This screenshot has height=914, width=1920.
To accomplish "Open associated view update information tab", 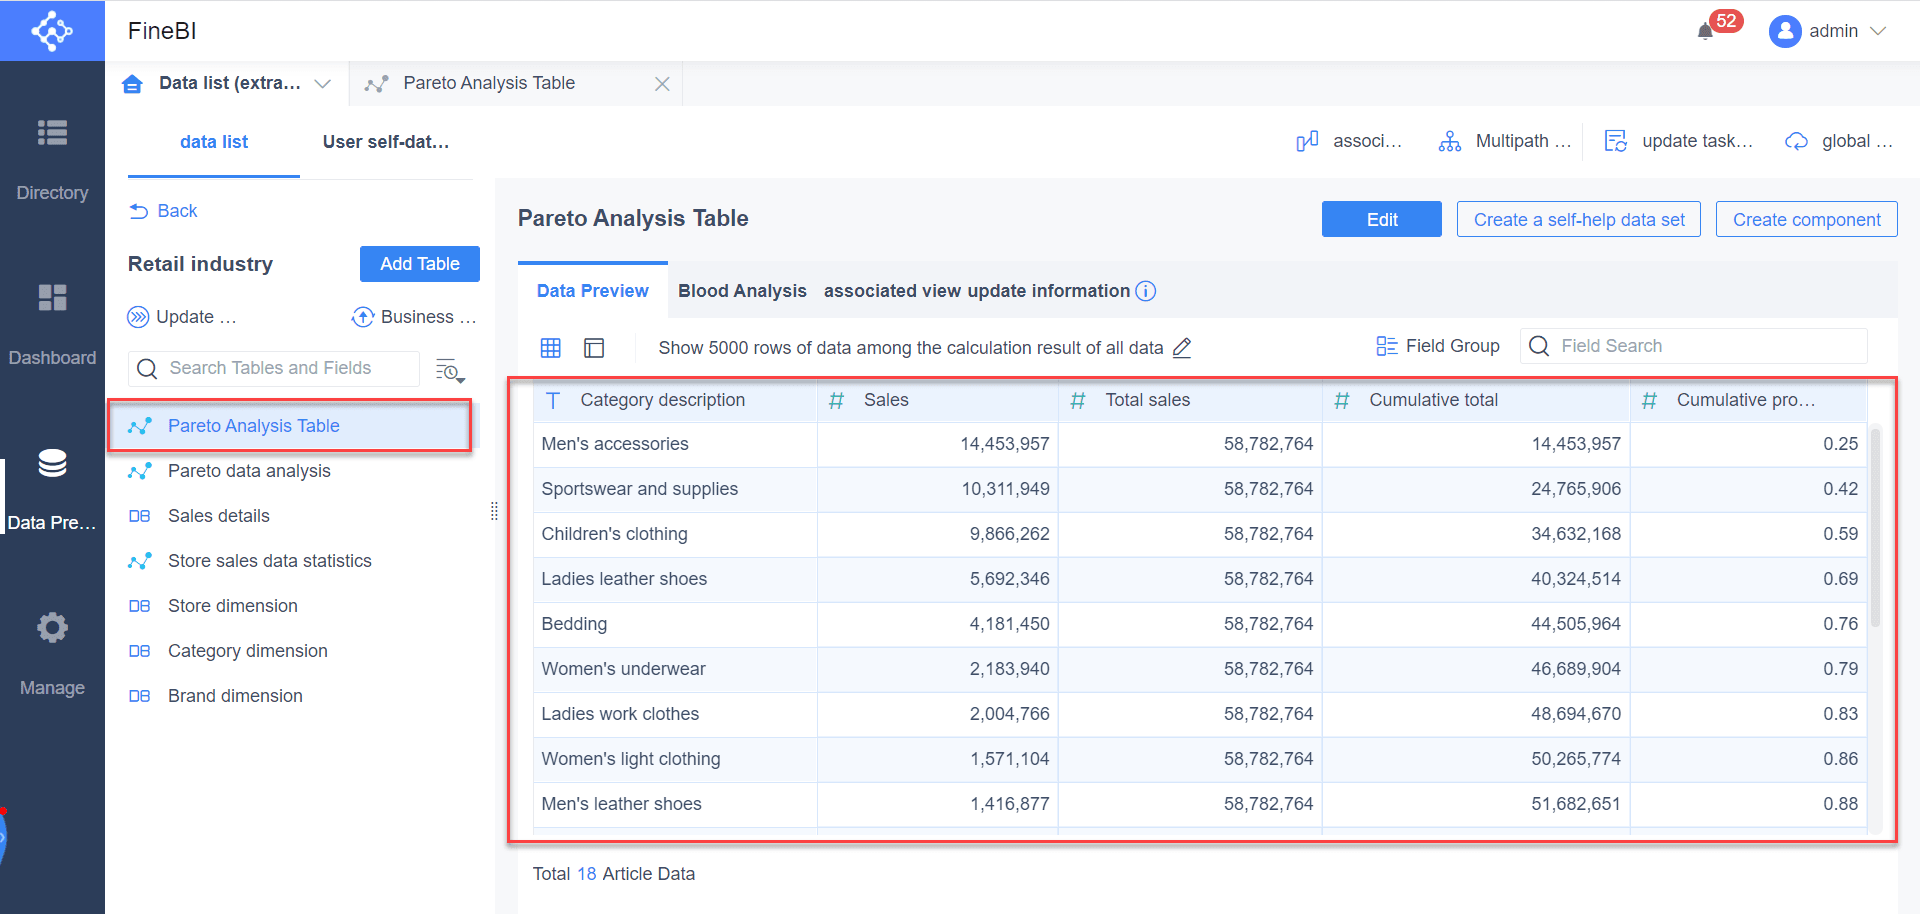I will (x=977, y=291).
